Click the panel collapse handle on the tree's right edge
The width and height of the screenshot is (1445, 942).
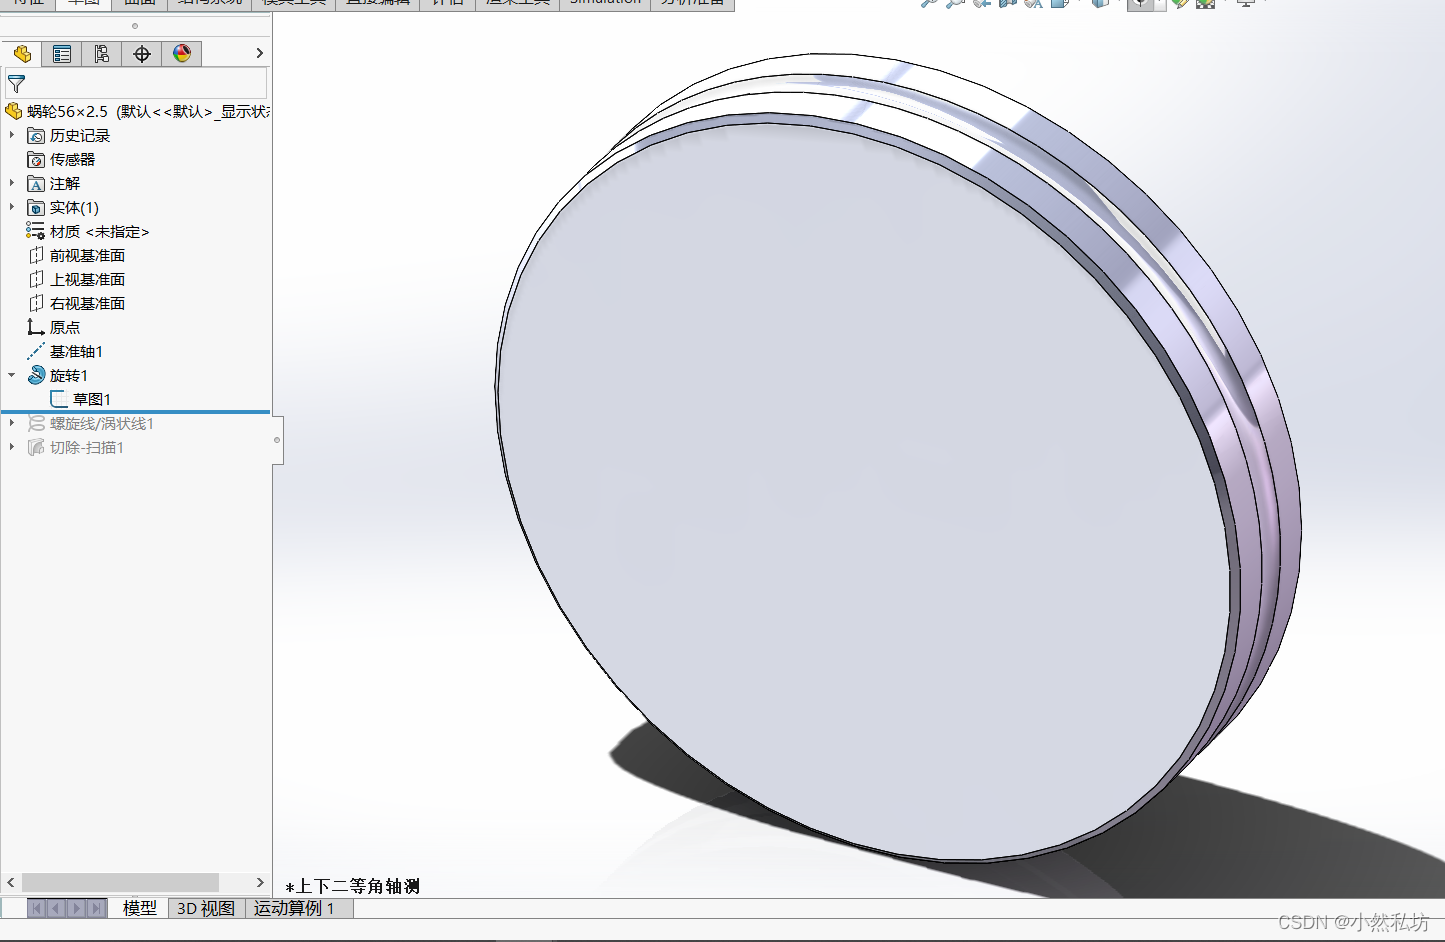pos(277,440)
